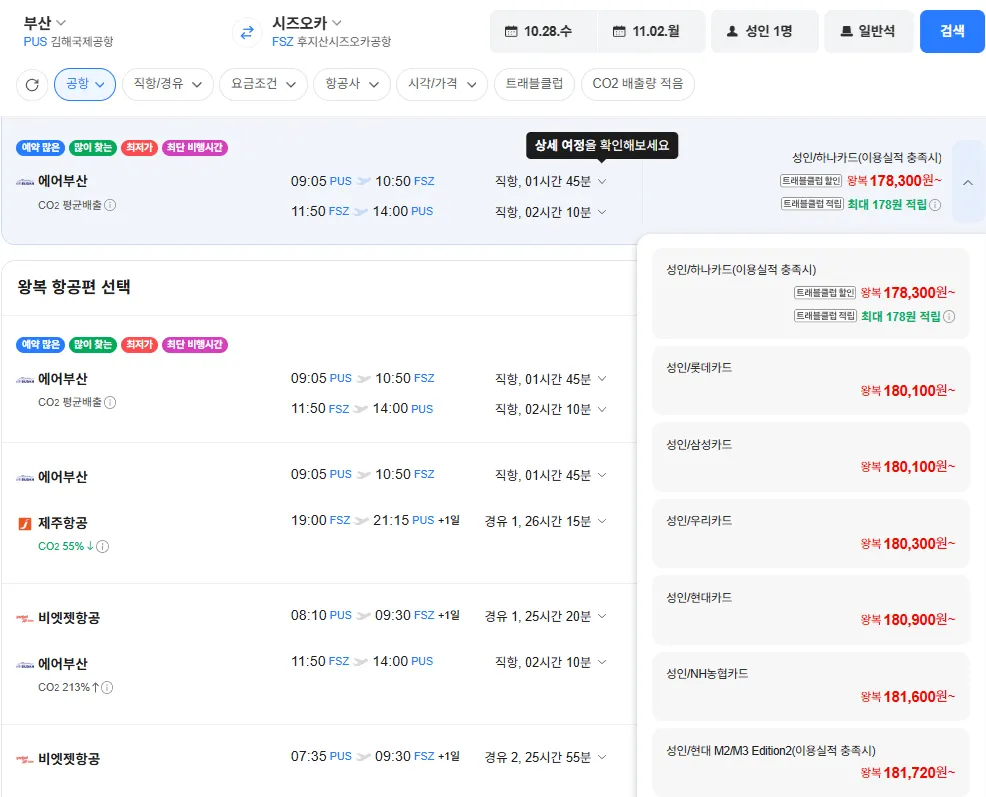Open departure date 10.28.수 picker

coord(544,31)
